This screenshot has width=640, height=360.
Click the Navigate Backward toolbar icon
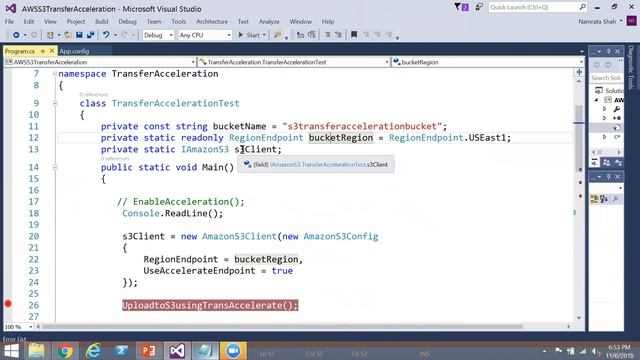(16, 35)
